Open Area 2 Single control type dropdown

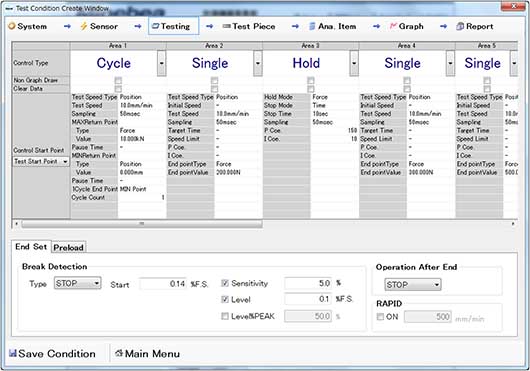(258, 63)
